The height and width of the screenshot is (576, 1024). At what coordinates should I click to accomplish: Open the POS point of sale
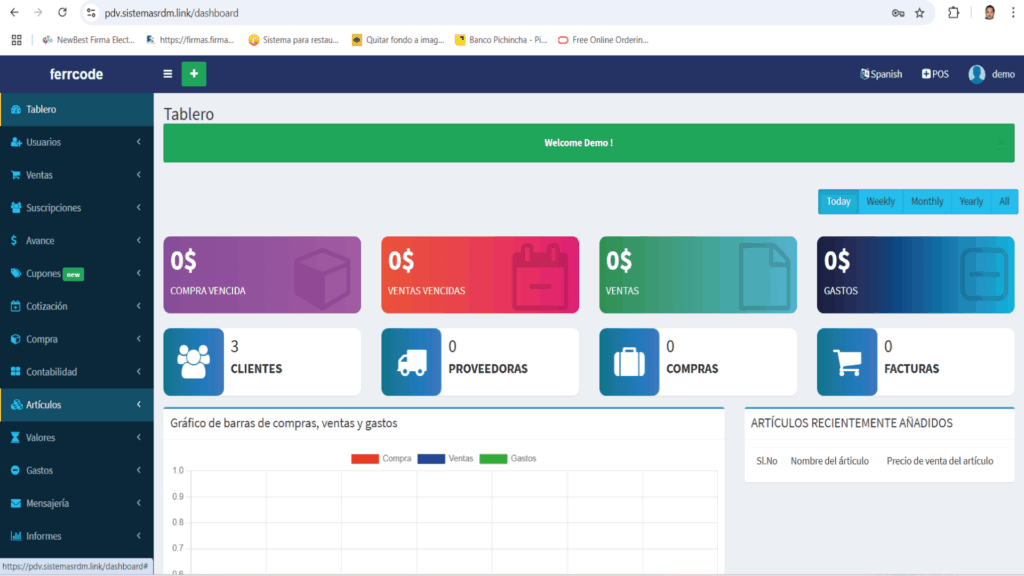(935, 74)
